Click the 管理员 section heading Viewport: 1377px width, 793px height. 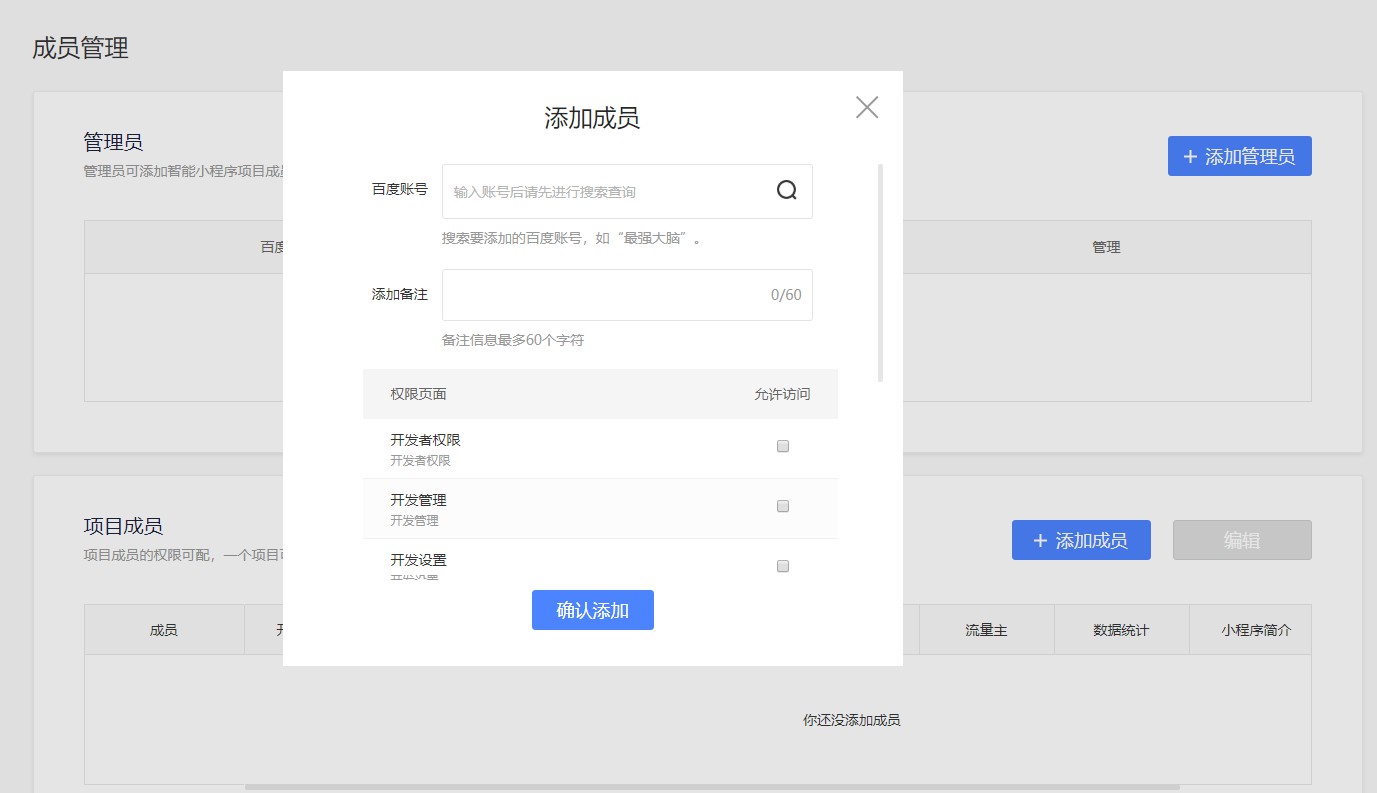(113, 142)
